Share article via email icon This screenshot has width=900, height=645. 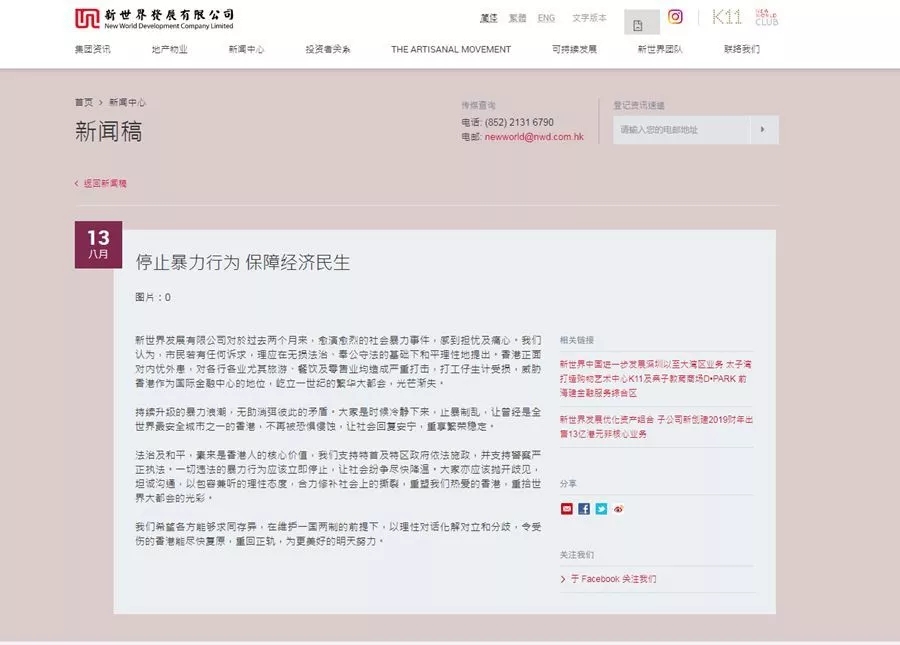(567, 509)
